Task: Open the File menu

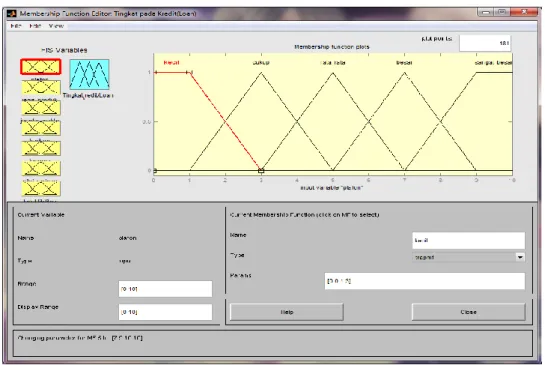Action: pos(16,26)
